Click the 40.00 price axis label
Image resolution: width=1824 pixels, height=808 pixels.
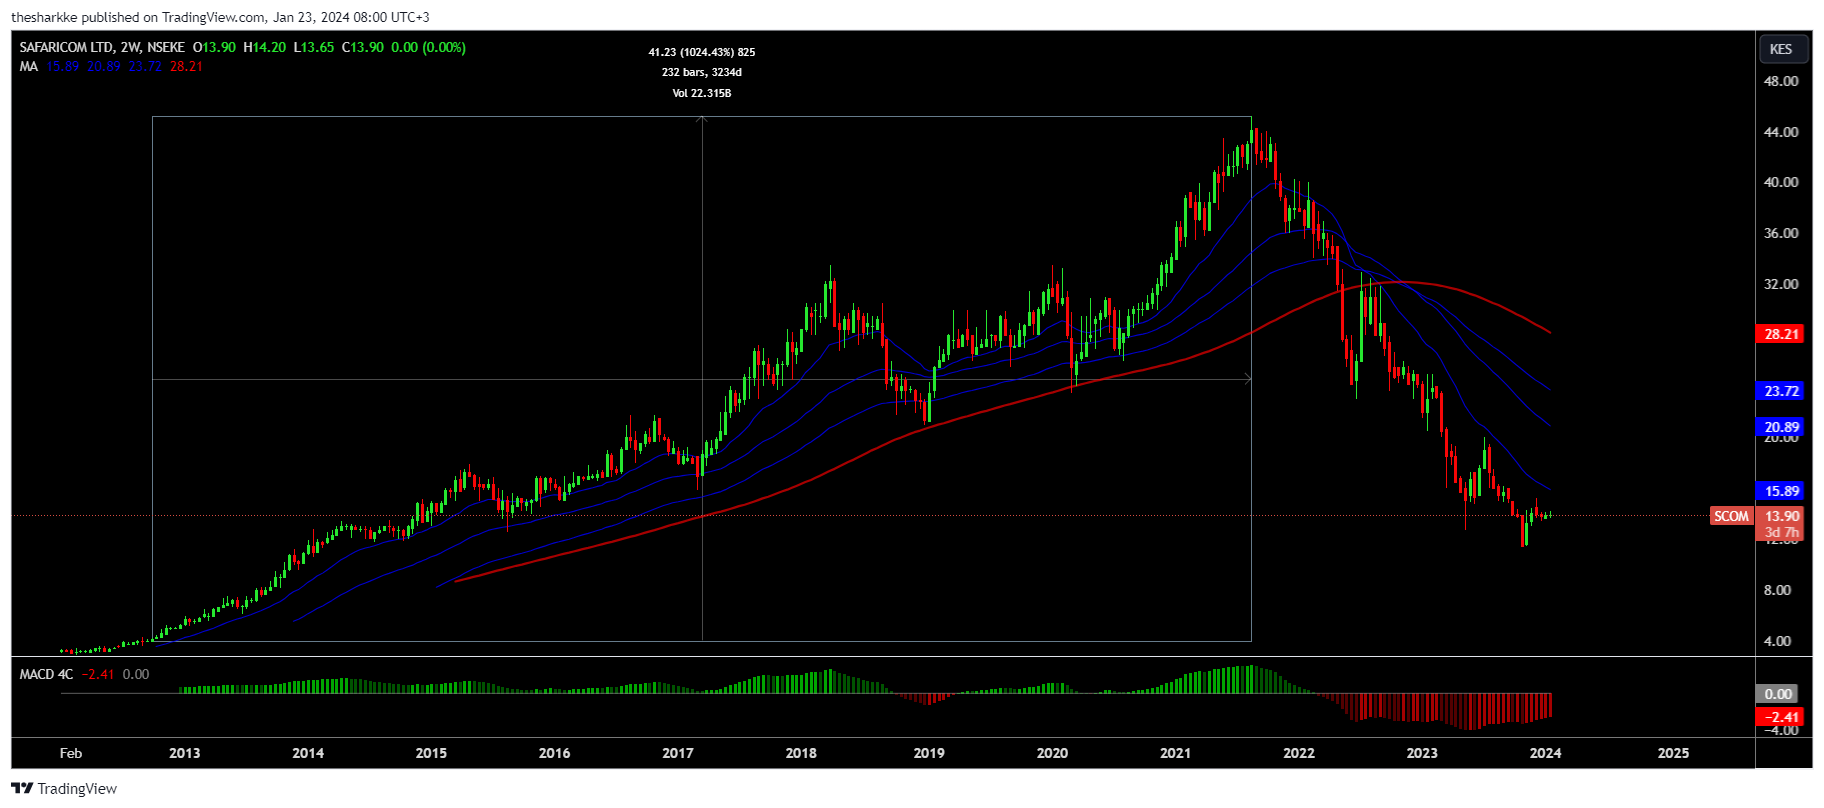pyautogui.click(x=1781, y=182)
